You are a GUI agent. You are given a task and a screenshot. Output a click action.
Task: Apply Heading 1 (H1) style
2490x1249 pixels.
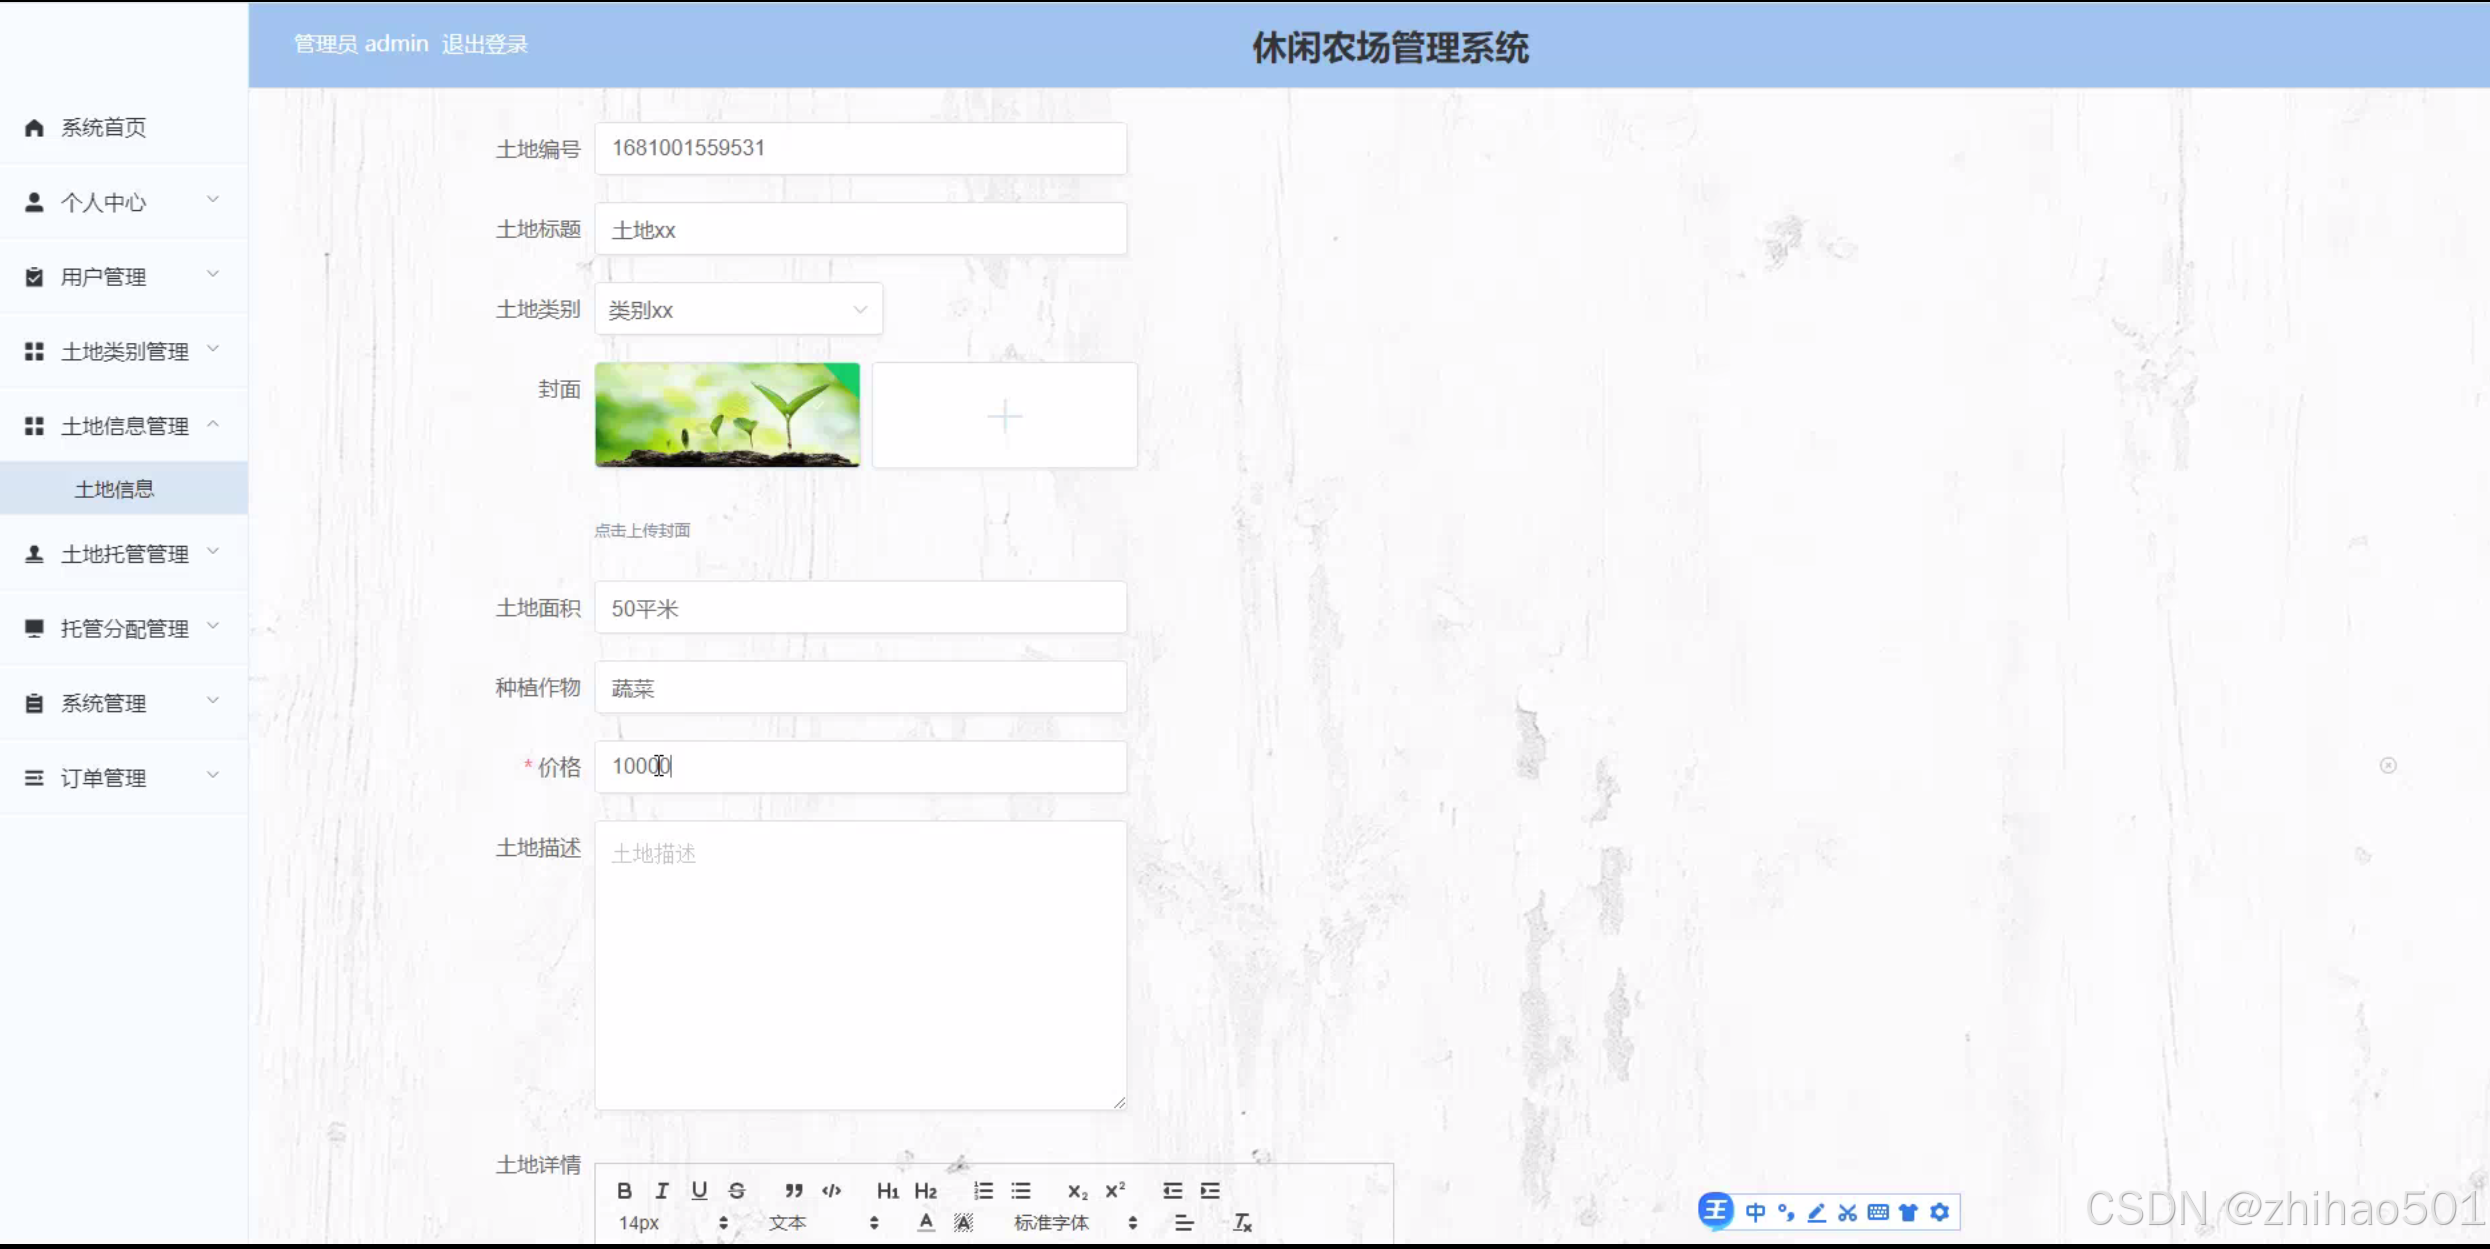[x=887, y=1190]
